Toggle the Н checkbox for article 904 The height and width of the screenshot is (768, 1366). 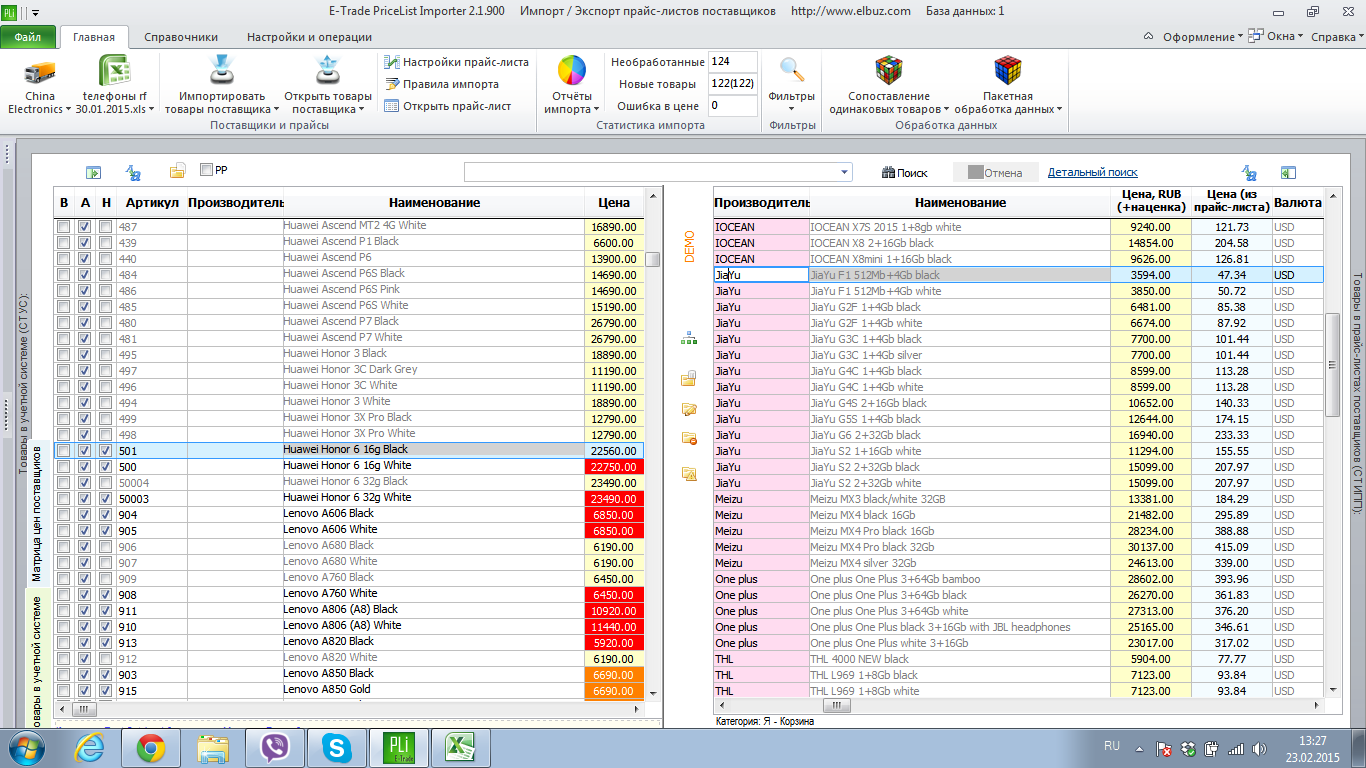tap(105, 515)
